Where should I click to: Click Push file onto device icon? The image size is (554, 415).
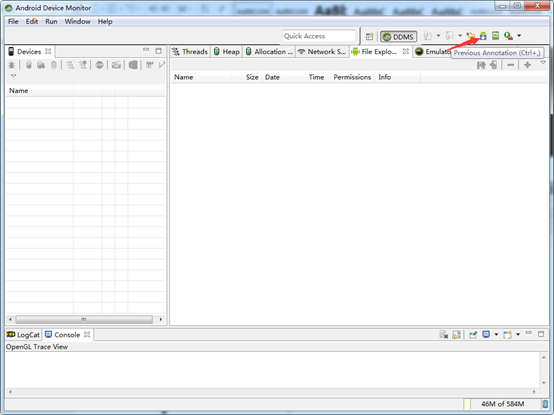coord(494,65)
